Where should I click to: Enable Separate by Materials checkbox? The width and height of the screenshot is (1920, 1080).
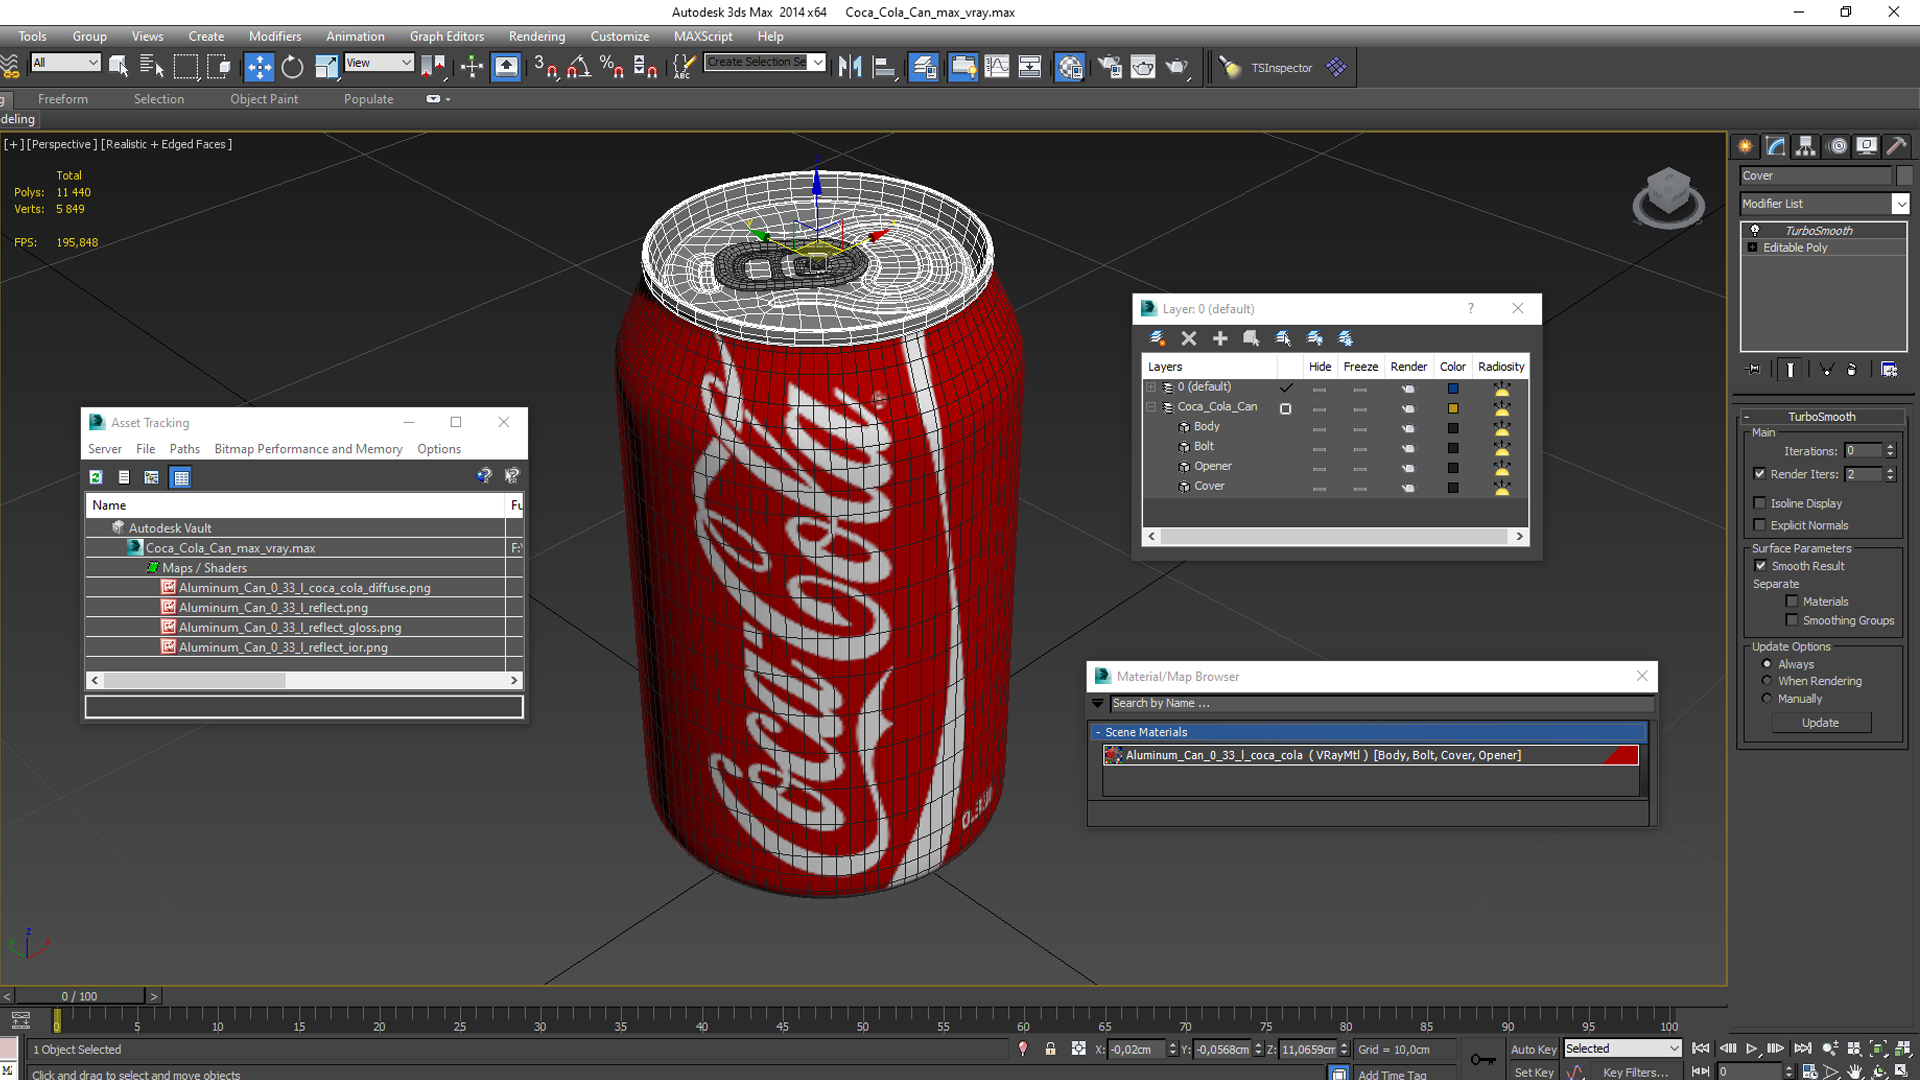(1791, 601)
